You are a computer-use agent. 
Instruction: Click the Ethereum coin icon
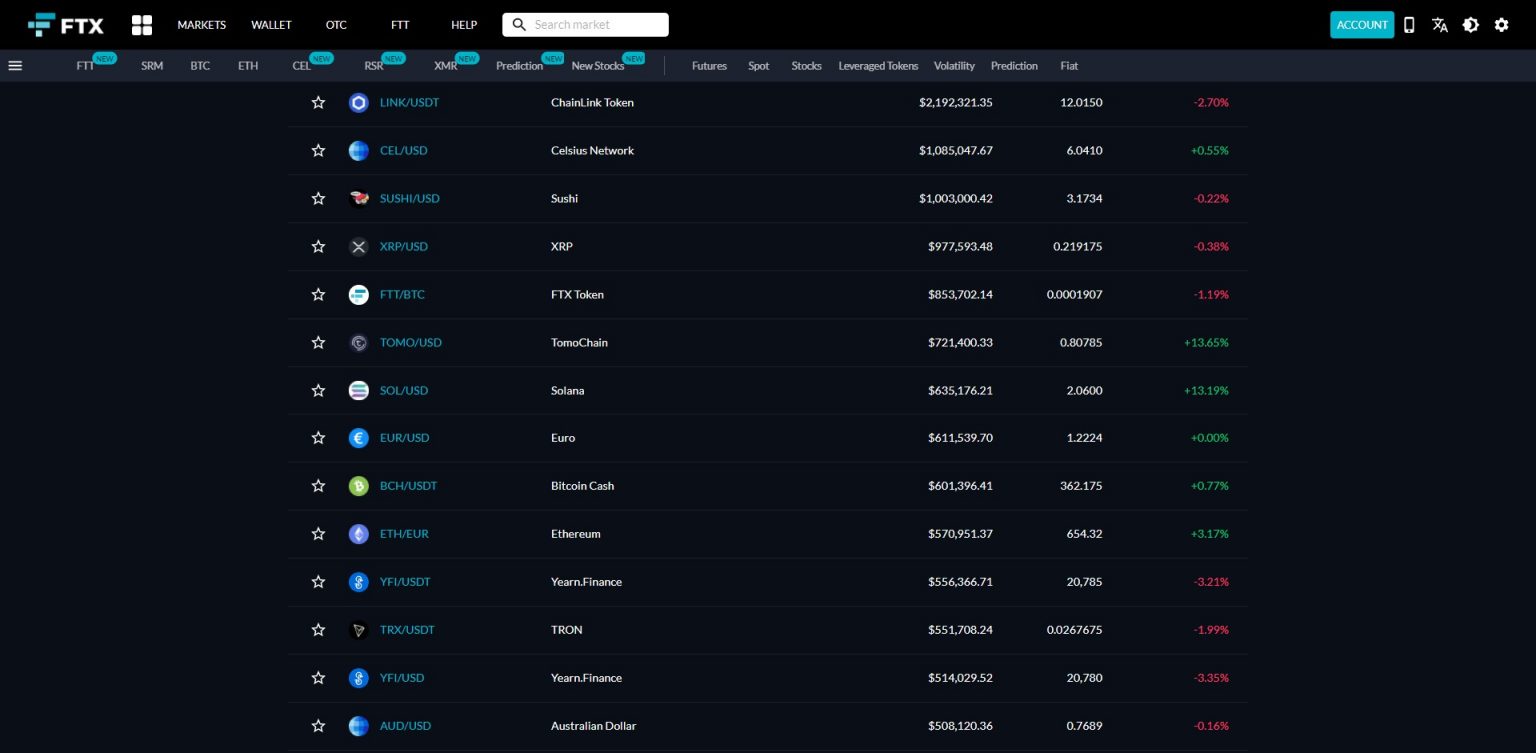358,534
